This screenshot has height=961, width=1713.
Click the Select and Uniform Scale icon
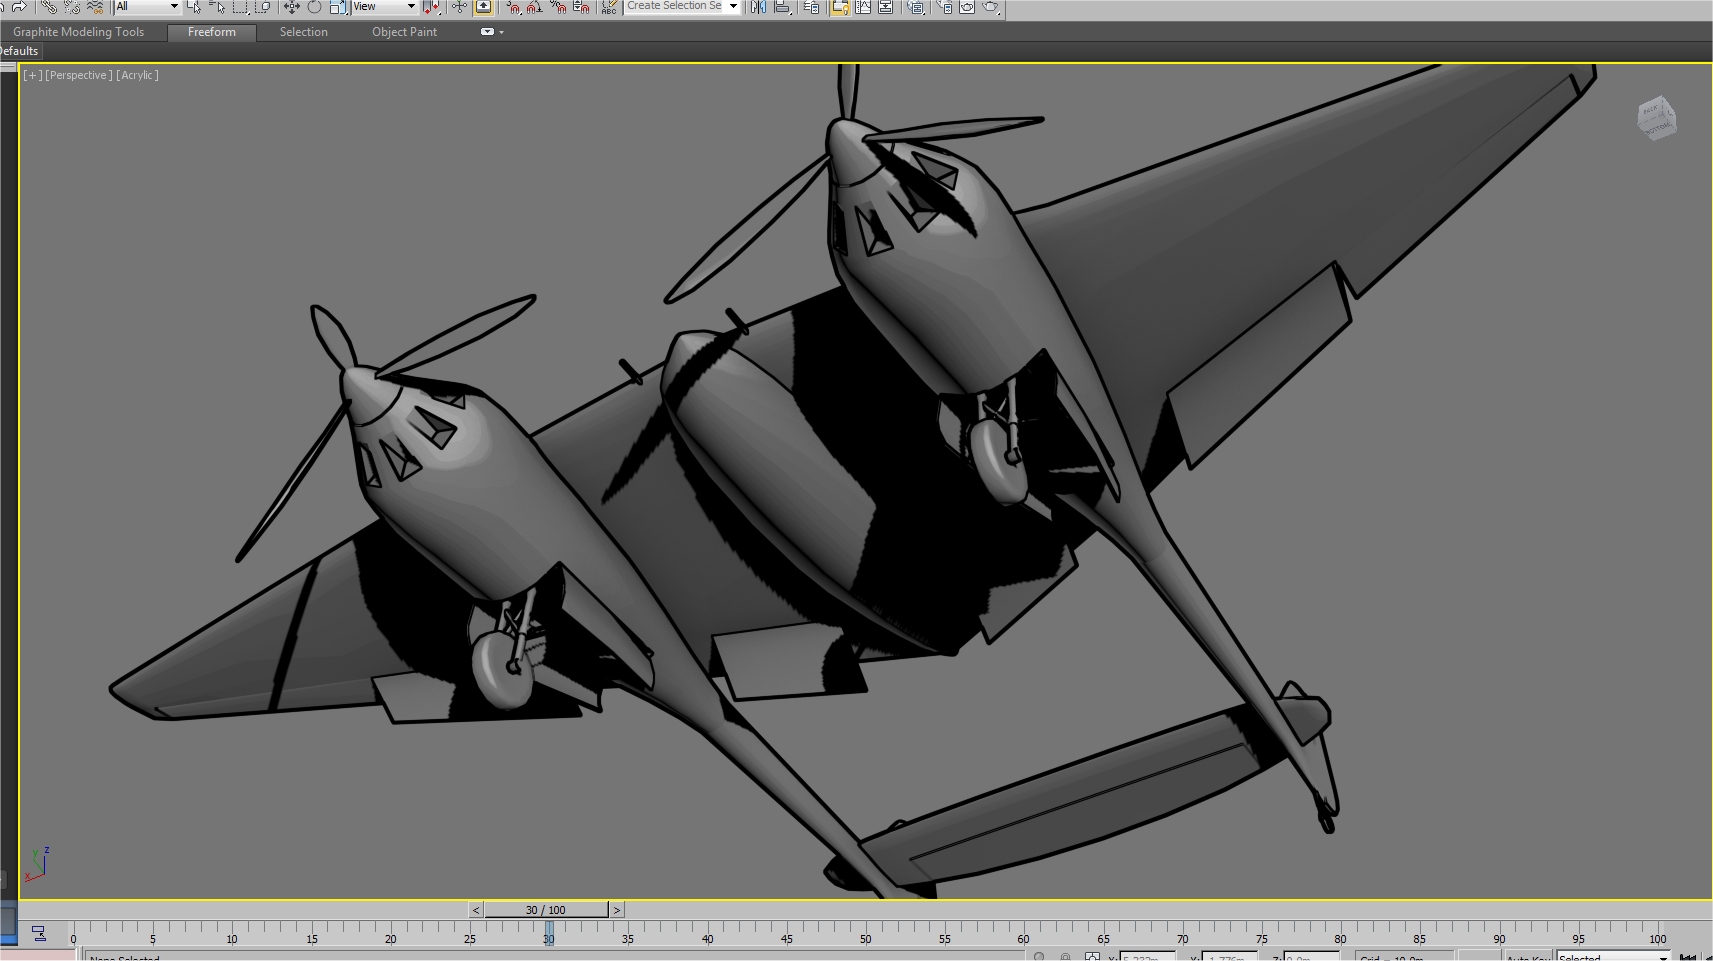[337, 7]
